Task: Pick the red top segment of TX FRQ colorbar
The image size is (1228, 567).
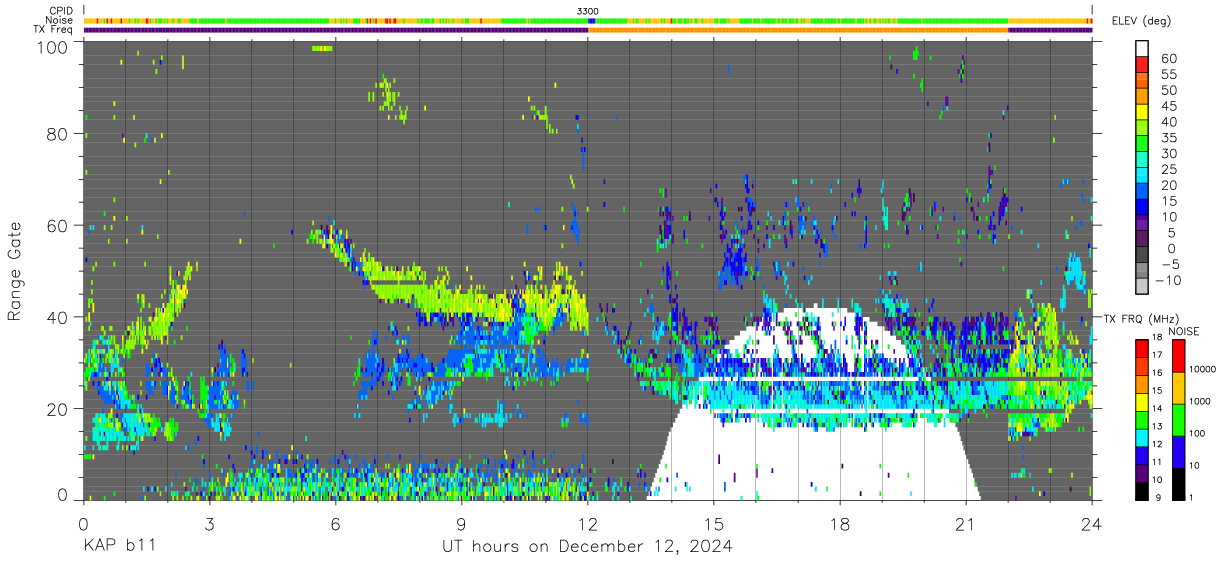Action: pos(1141,347)
